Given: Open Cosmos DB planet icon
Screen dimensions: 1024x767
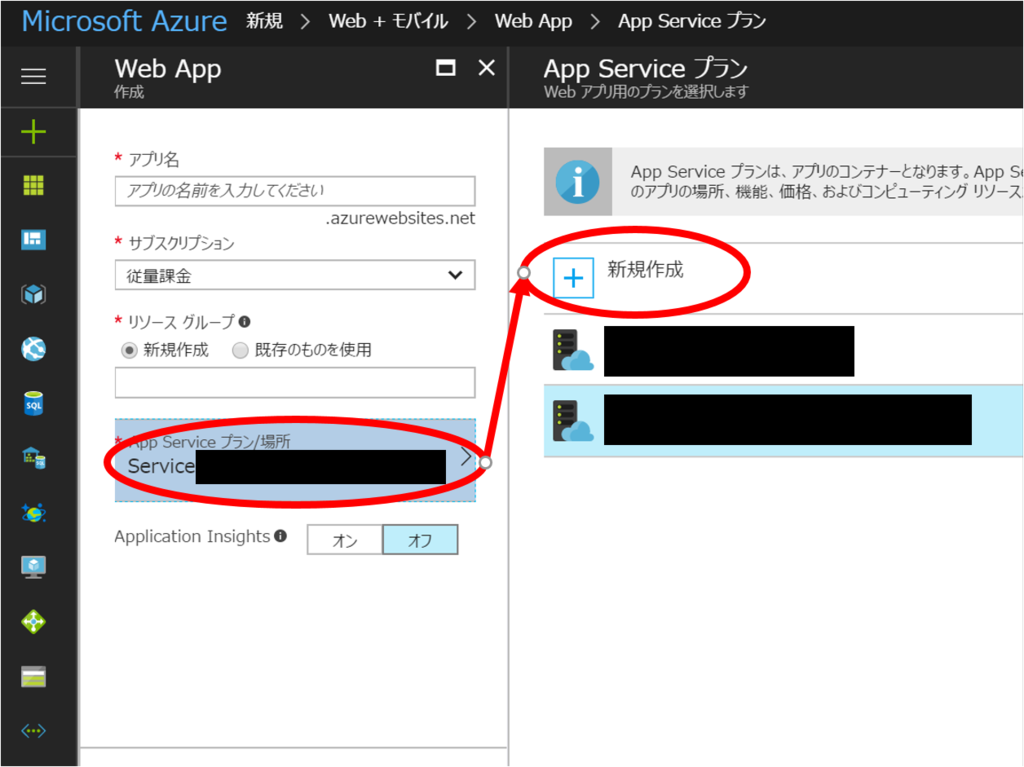Looking at the screenshot, I should pyautogui.click(x=33, y=513).
